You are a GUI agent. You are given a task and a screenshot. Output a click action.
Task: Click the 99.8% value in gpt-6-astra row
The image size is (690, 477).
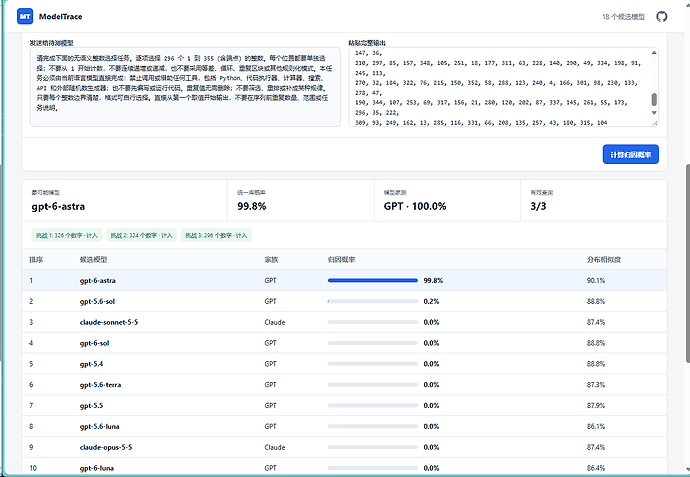(x=433, y=280)
